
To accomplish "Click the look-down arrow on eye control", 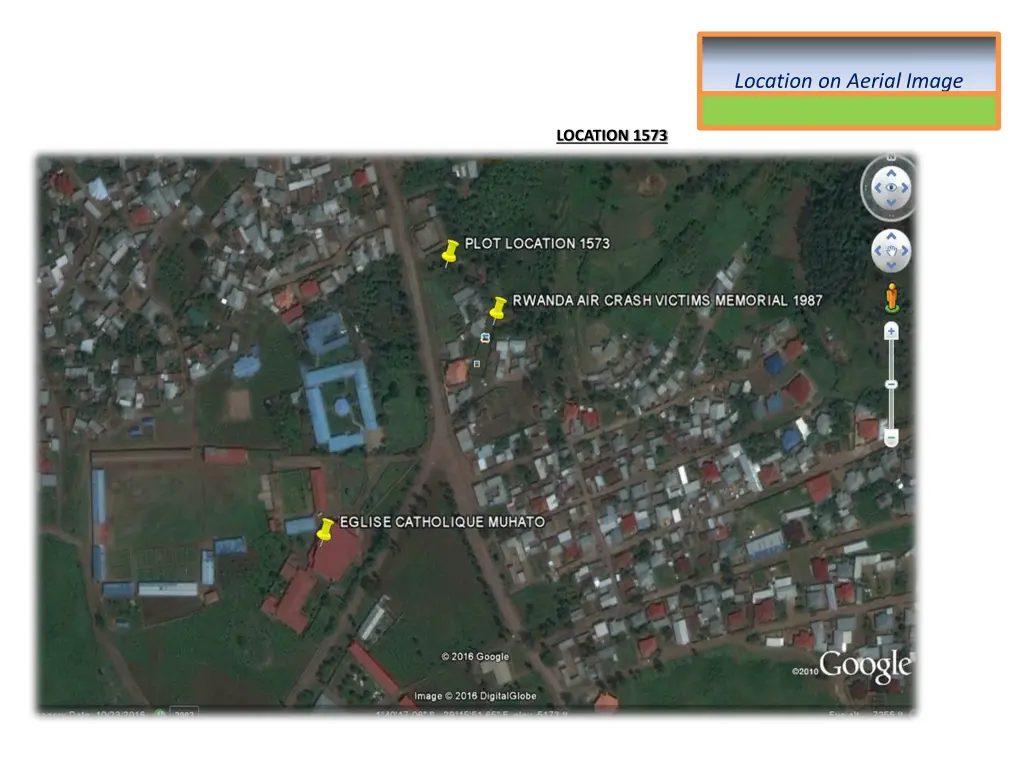I will point(891,202).
